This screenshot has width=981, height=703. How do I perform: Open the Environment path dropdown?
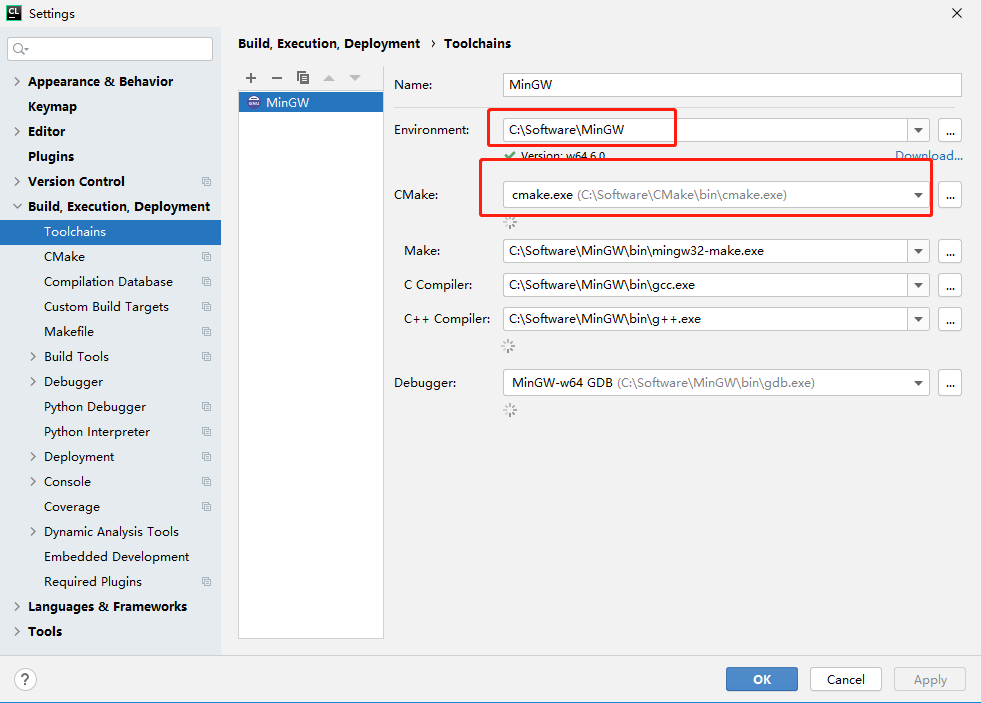point(918,130)
